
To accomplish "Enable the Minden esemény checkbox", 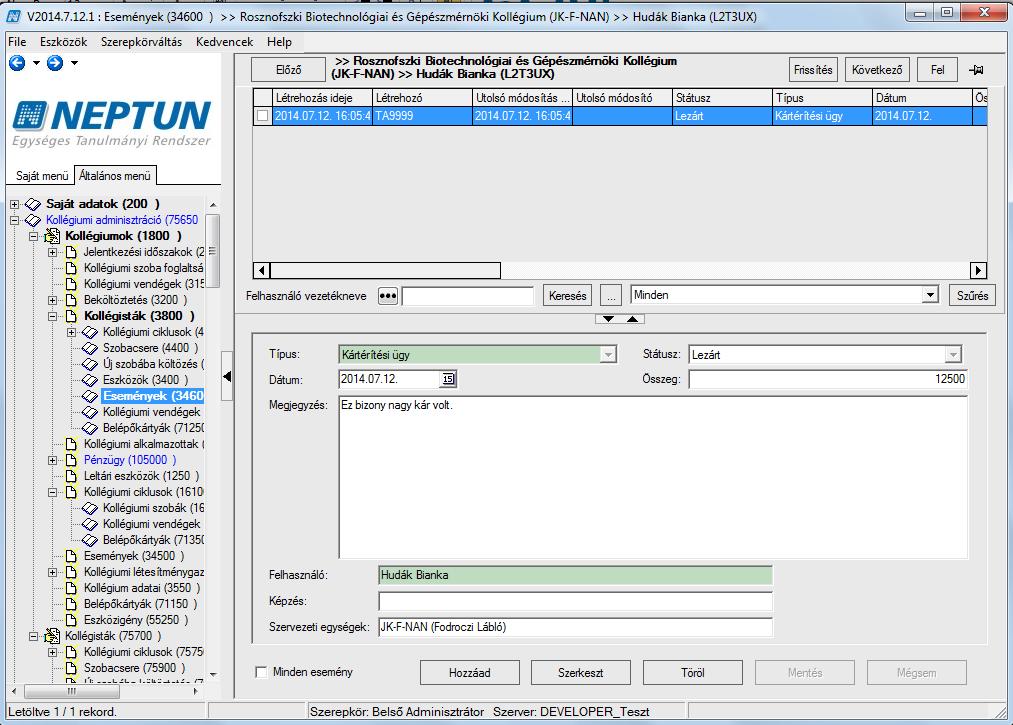I will tap(262, 672).
